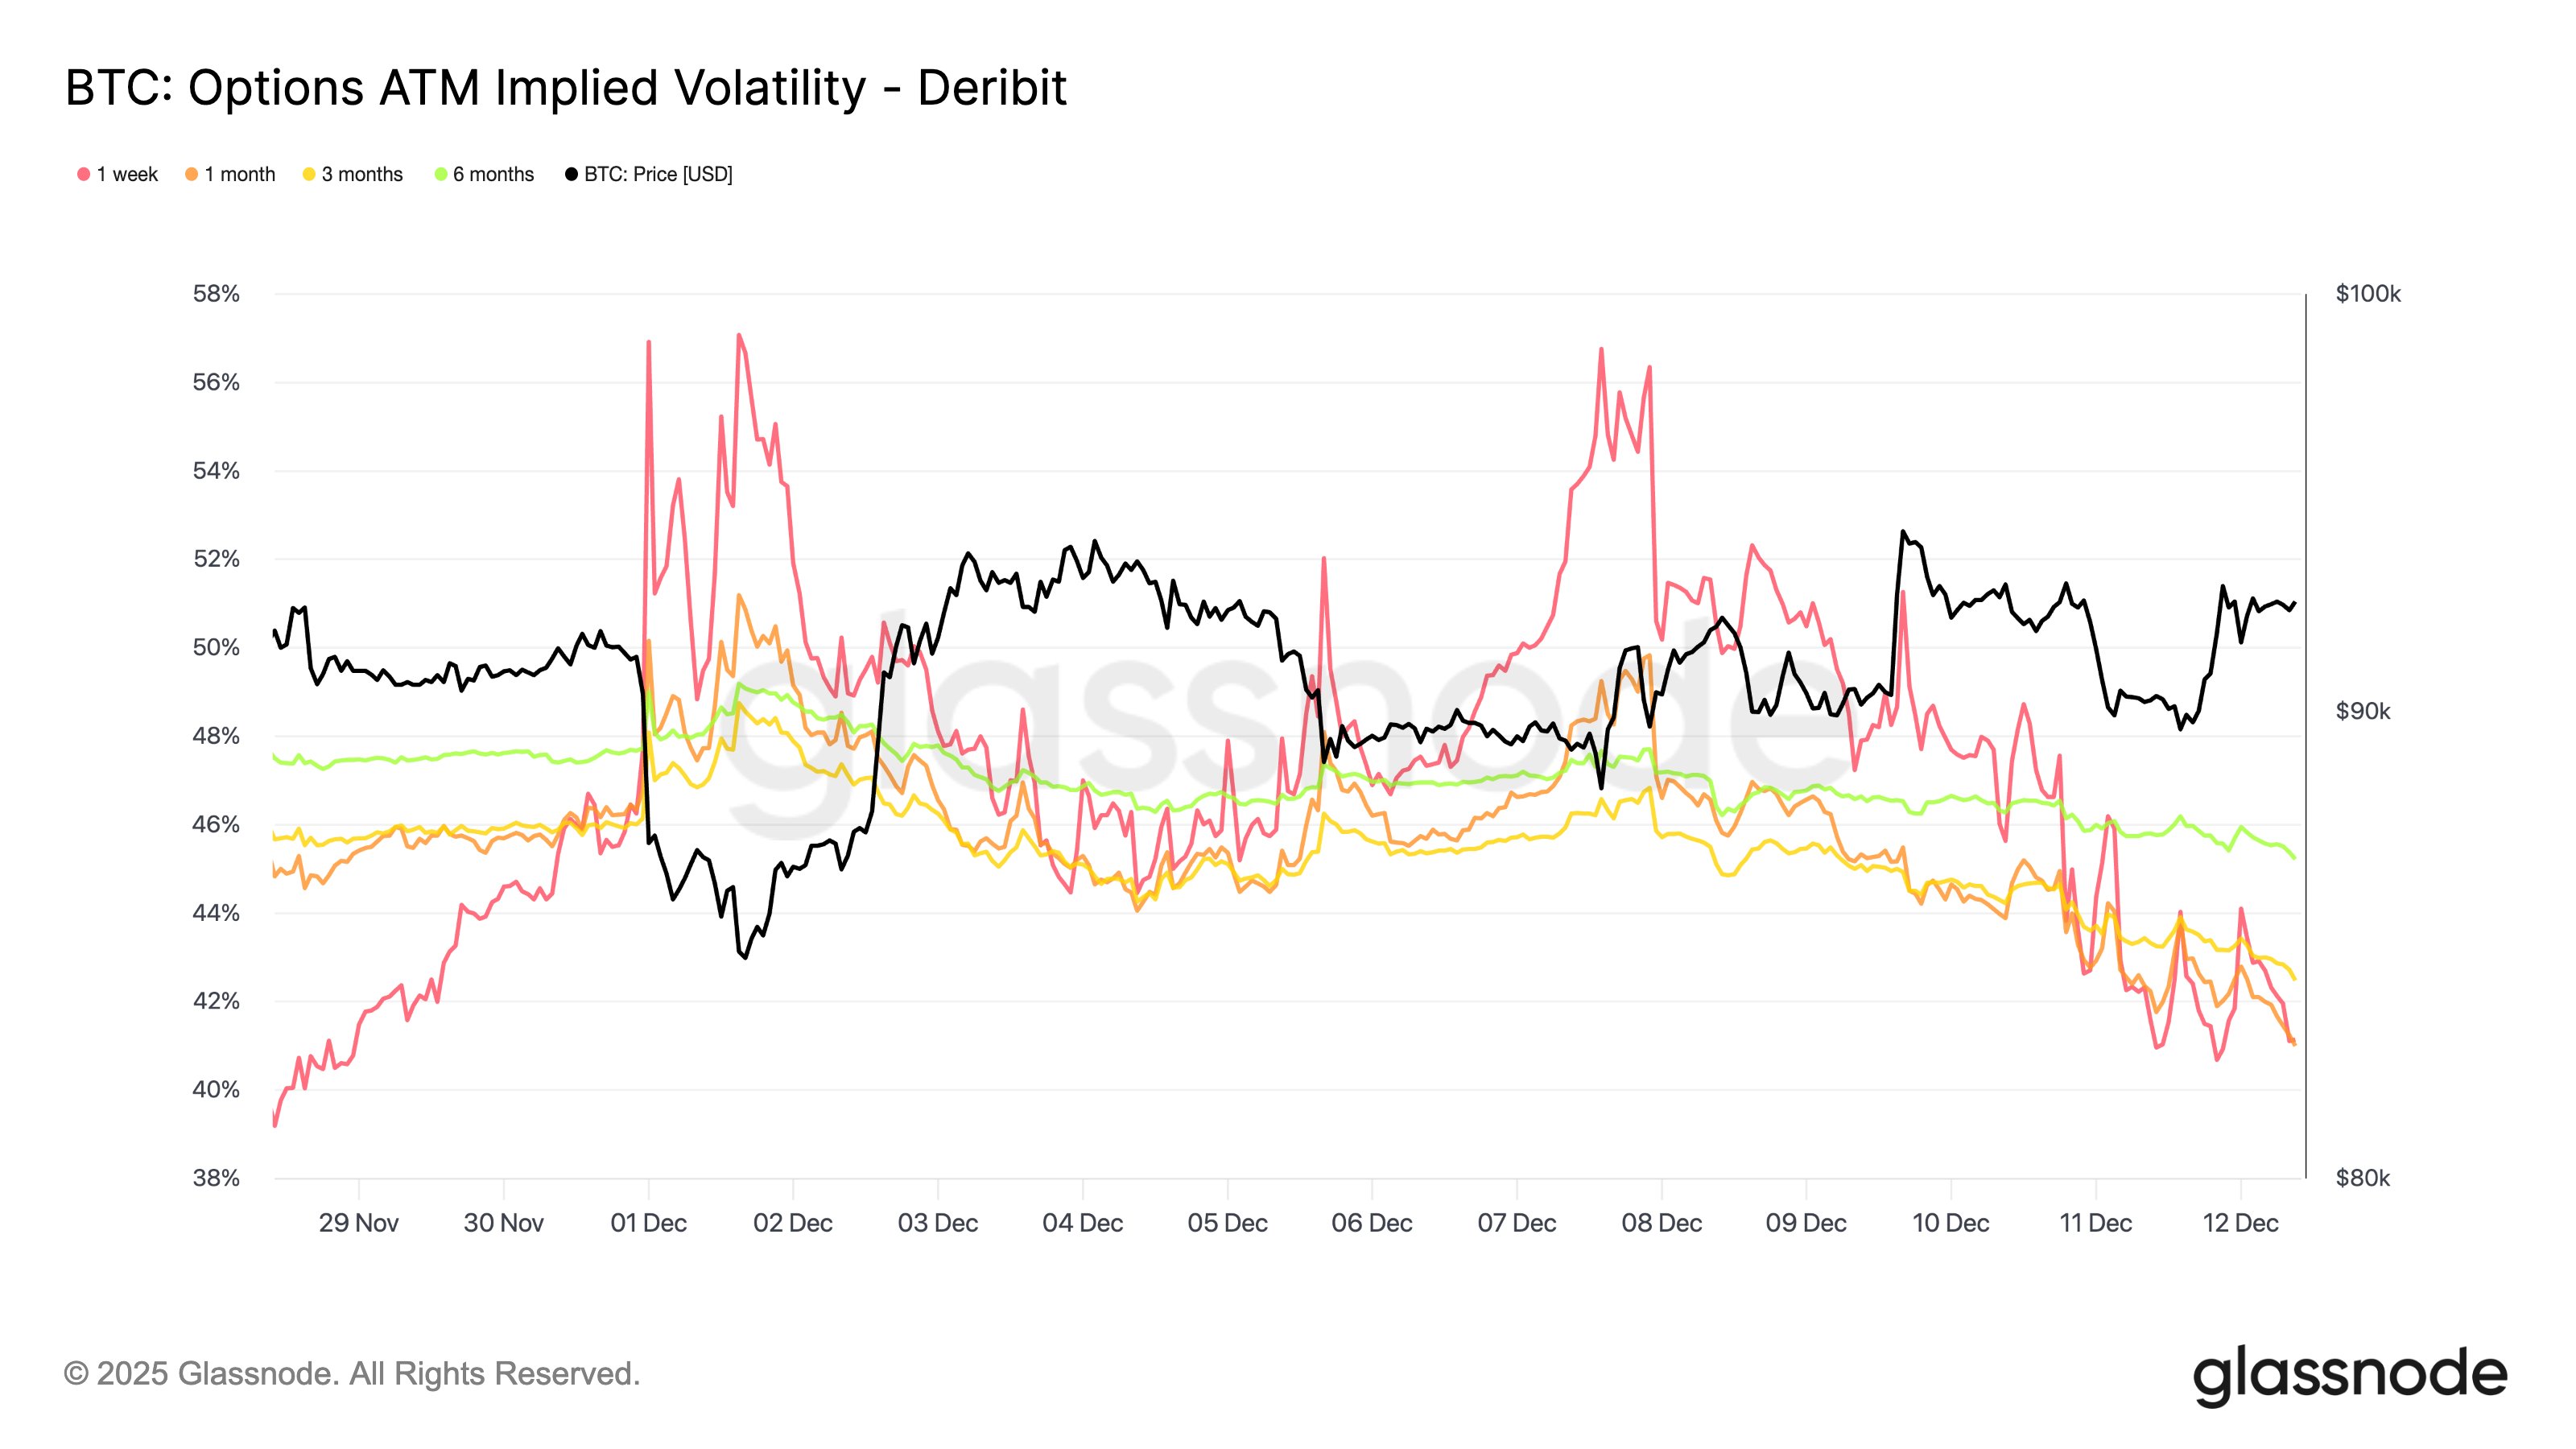2576x1449 pixels.
Task: Click the '12 Dec' x-axis date label
Action: pos(2240,1223)
